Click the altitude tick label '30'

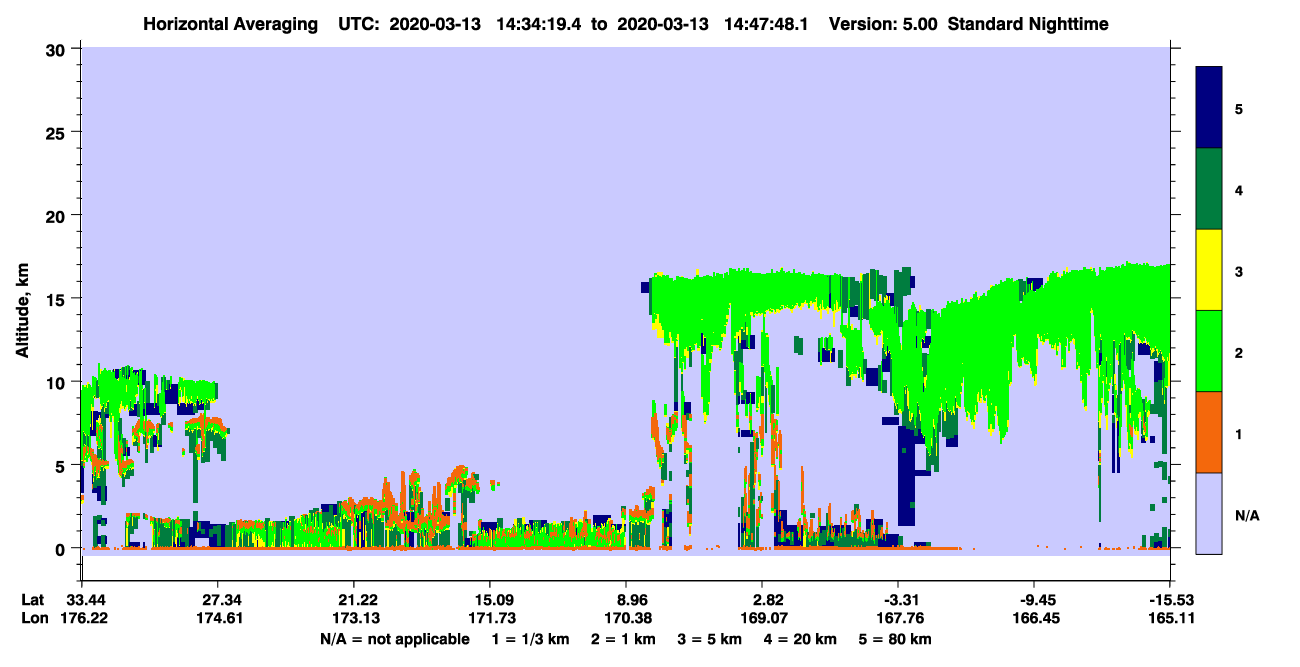click(x=58, y=49)
